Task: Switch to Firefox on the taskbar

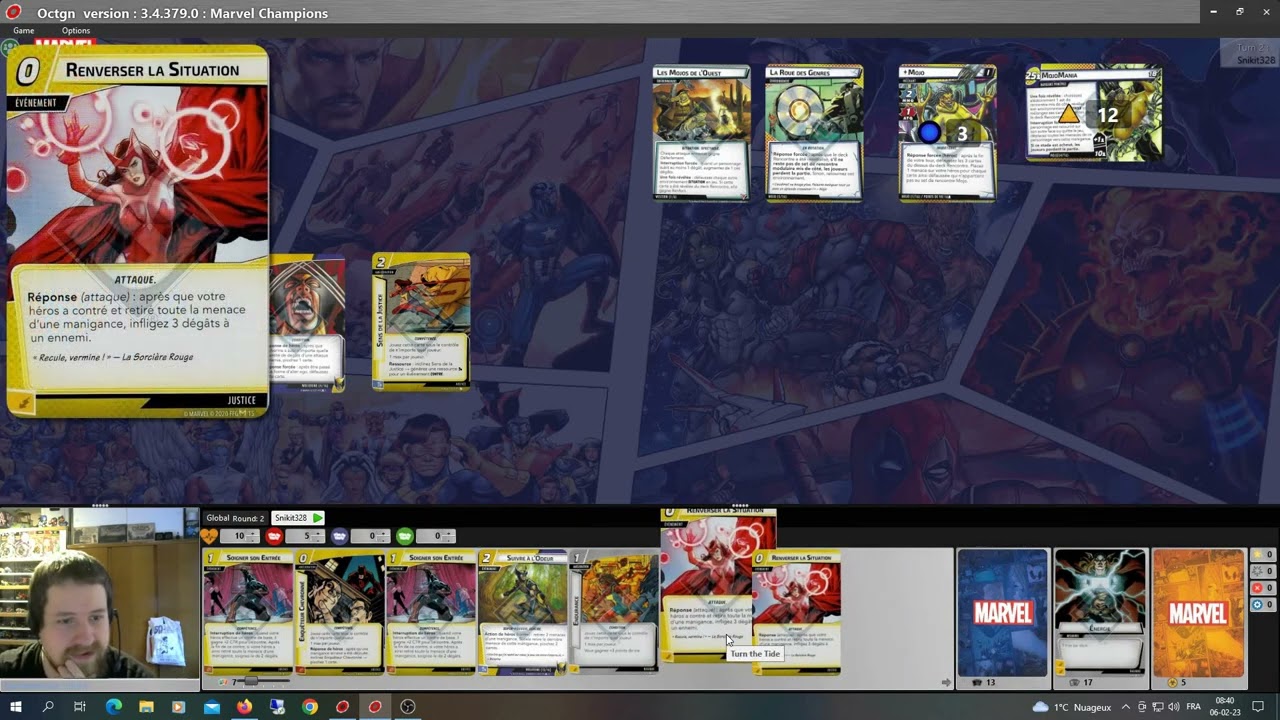Action: (x=244, y=707)
